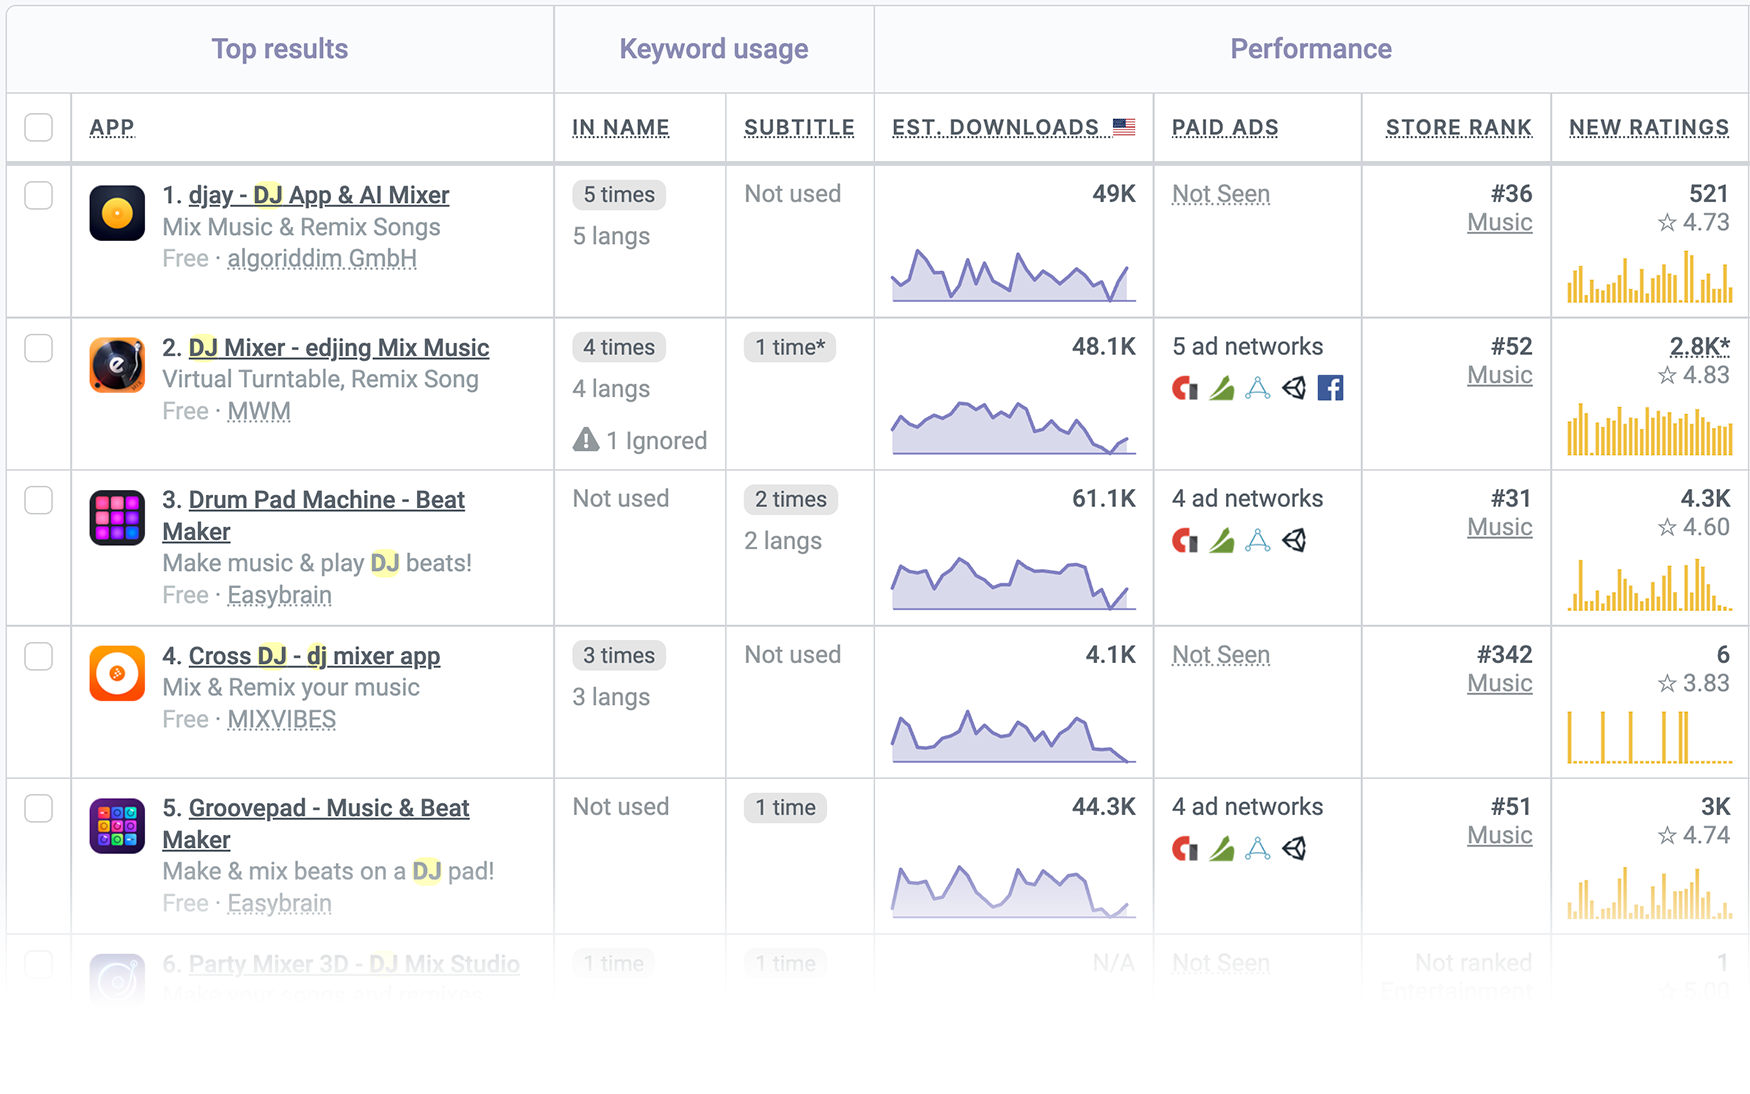Open the algoriddim GmbH developer link
Screen dimensions: 1750x1094
tap(322, 259)
